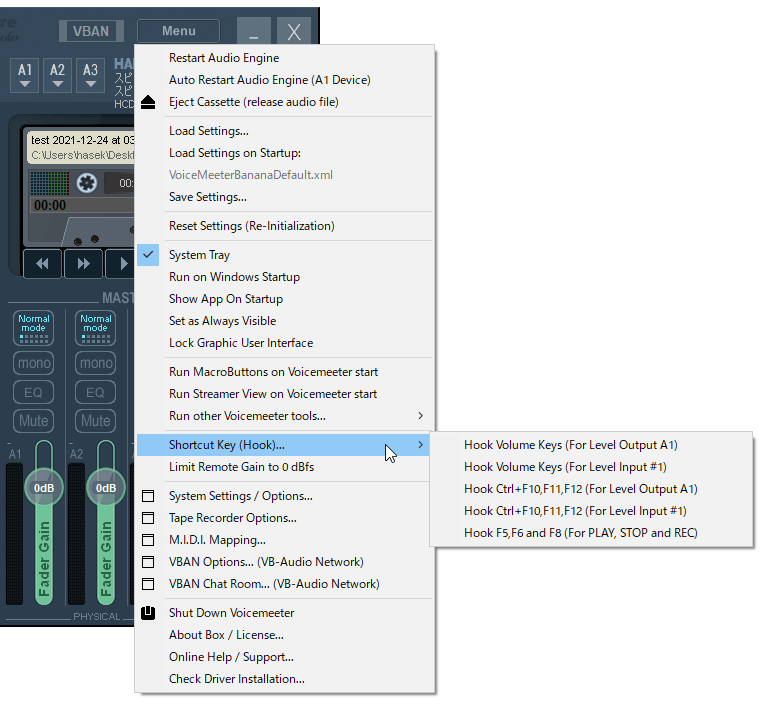Choose Reset Settings (Re-Initialization)
766x706 pixels.
284,226
